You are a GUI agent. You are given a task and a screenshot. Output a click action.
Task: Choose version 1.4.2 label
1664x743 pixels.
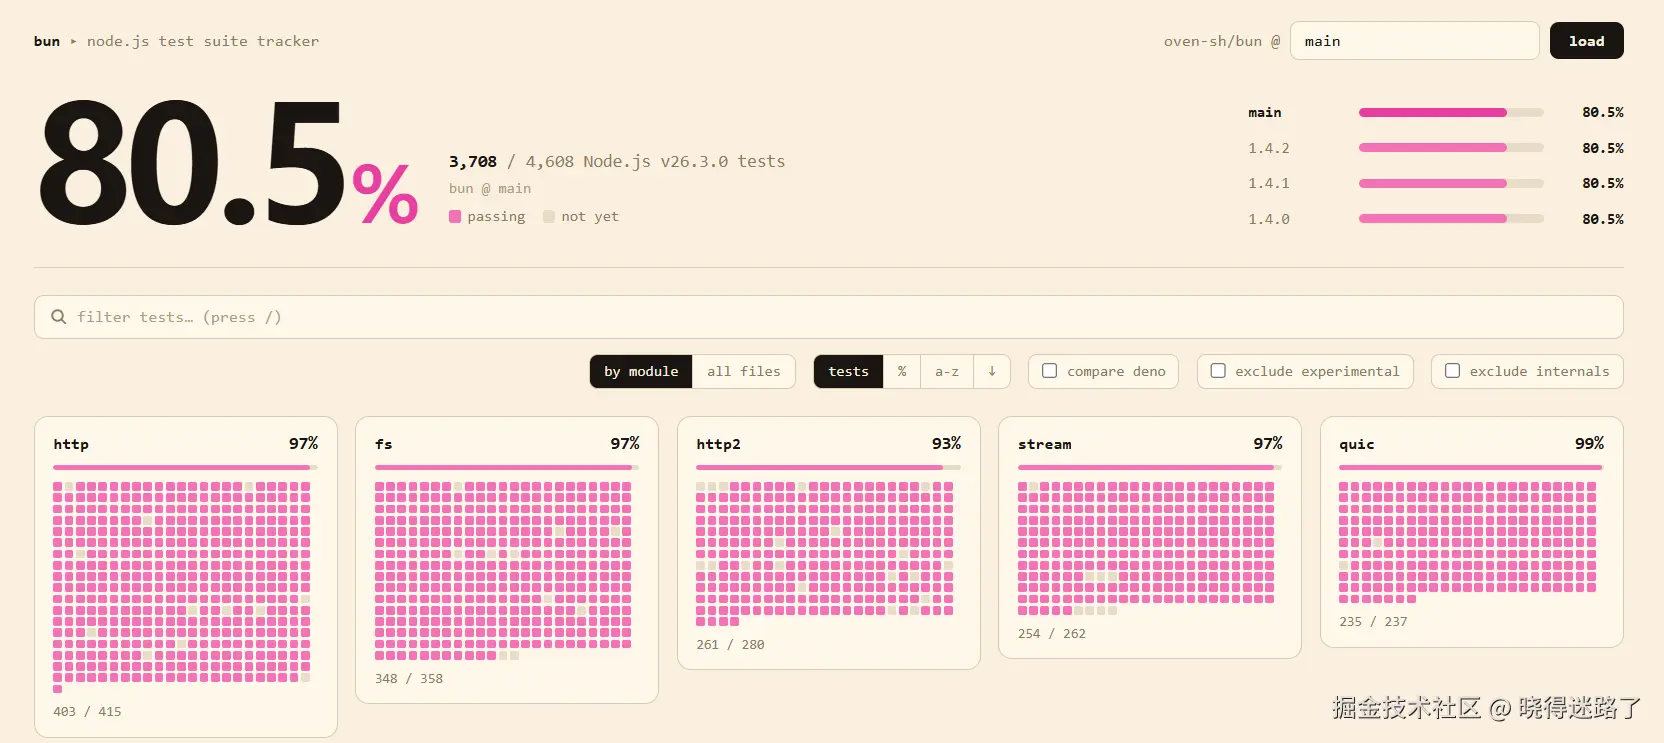tap(1269, 148)
